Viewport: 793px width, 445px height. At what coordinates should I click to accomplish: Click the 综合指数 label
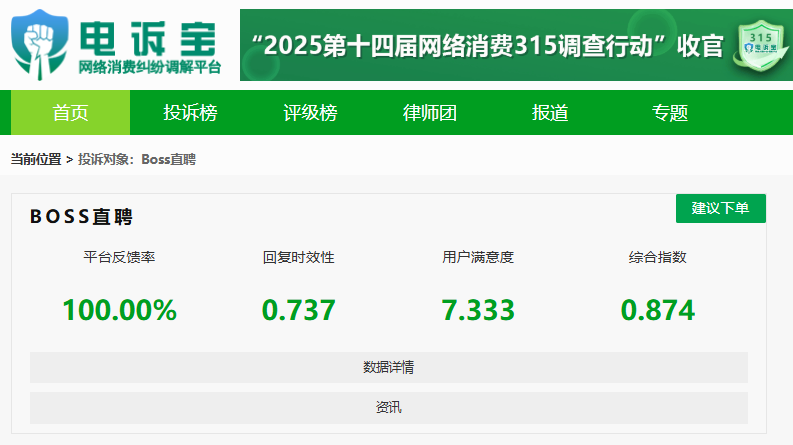point(657,257)
